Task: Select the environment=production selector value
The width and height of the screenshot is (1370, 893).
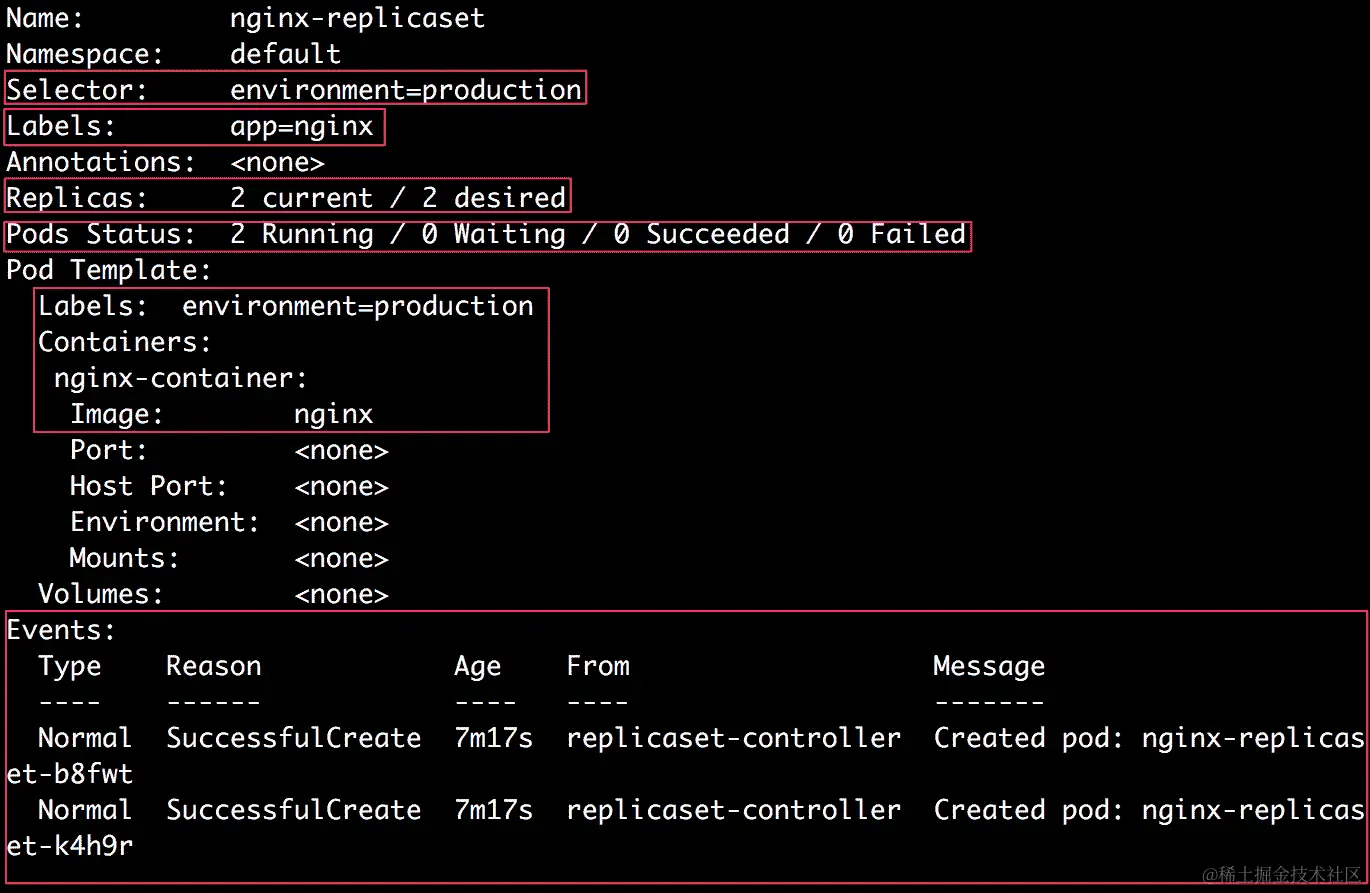Action: [406, 89]
